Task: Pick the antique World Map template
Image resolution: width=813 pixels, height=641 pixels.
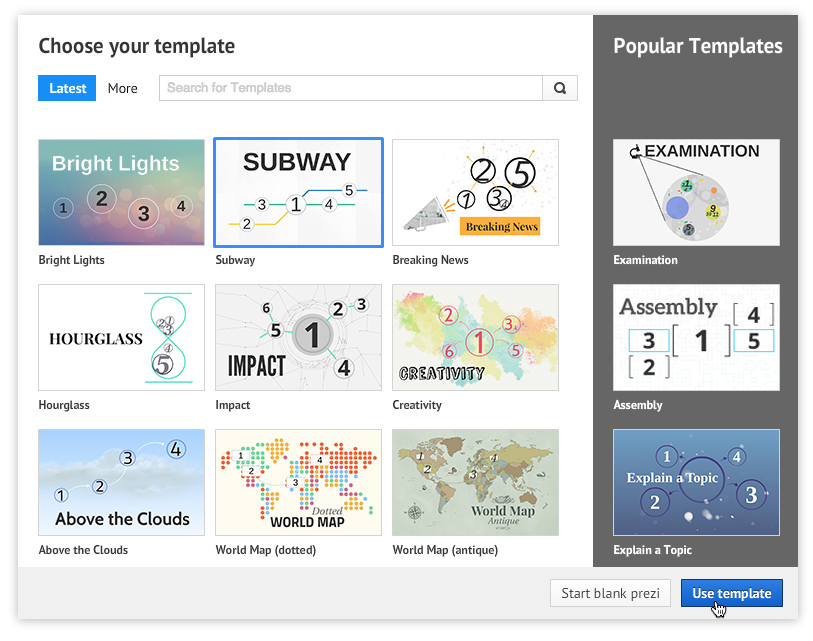Action: click(475, 482)
